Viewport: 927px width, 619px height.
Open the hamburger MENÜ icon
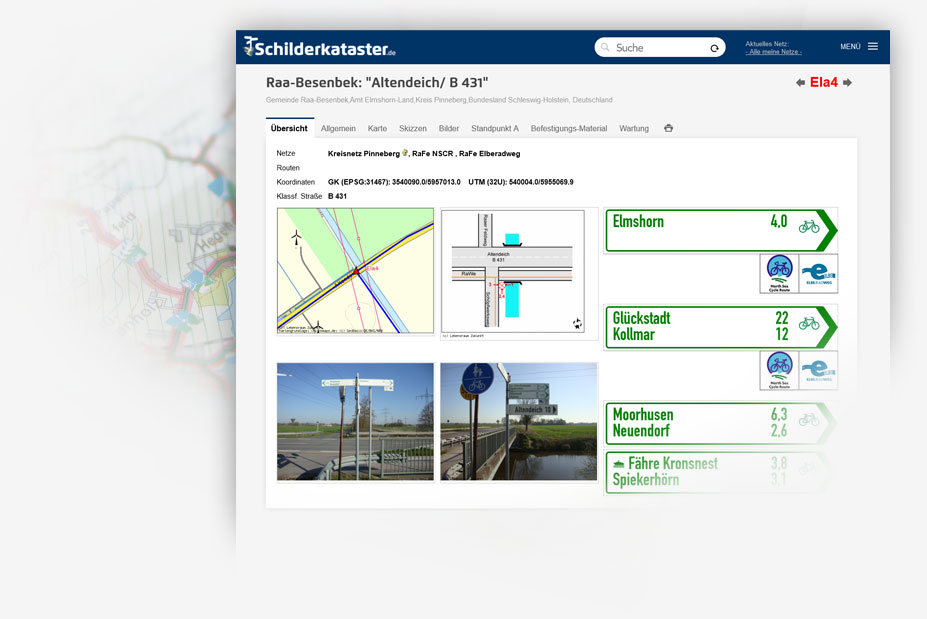click(872, 47)
